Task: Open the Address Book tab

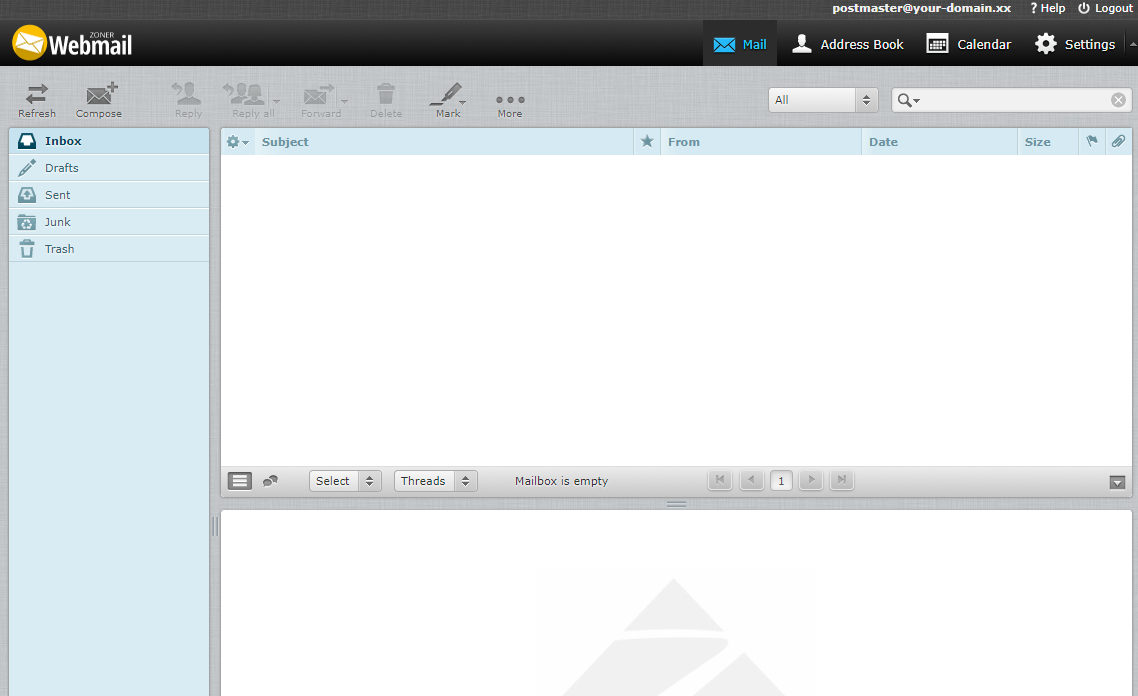Action: pos(847,44)
